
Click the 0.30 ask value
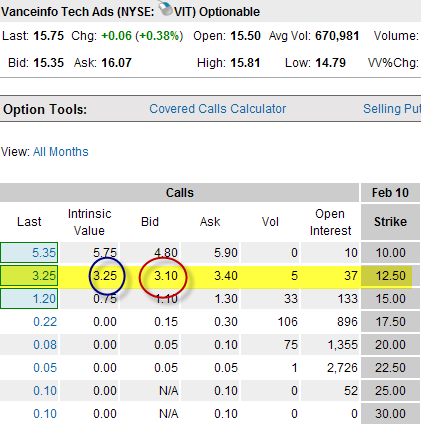pyautogui.click(x=226, y=322)
